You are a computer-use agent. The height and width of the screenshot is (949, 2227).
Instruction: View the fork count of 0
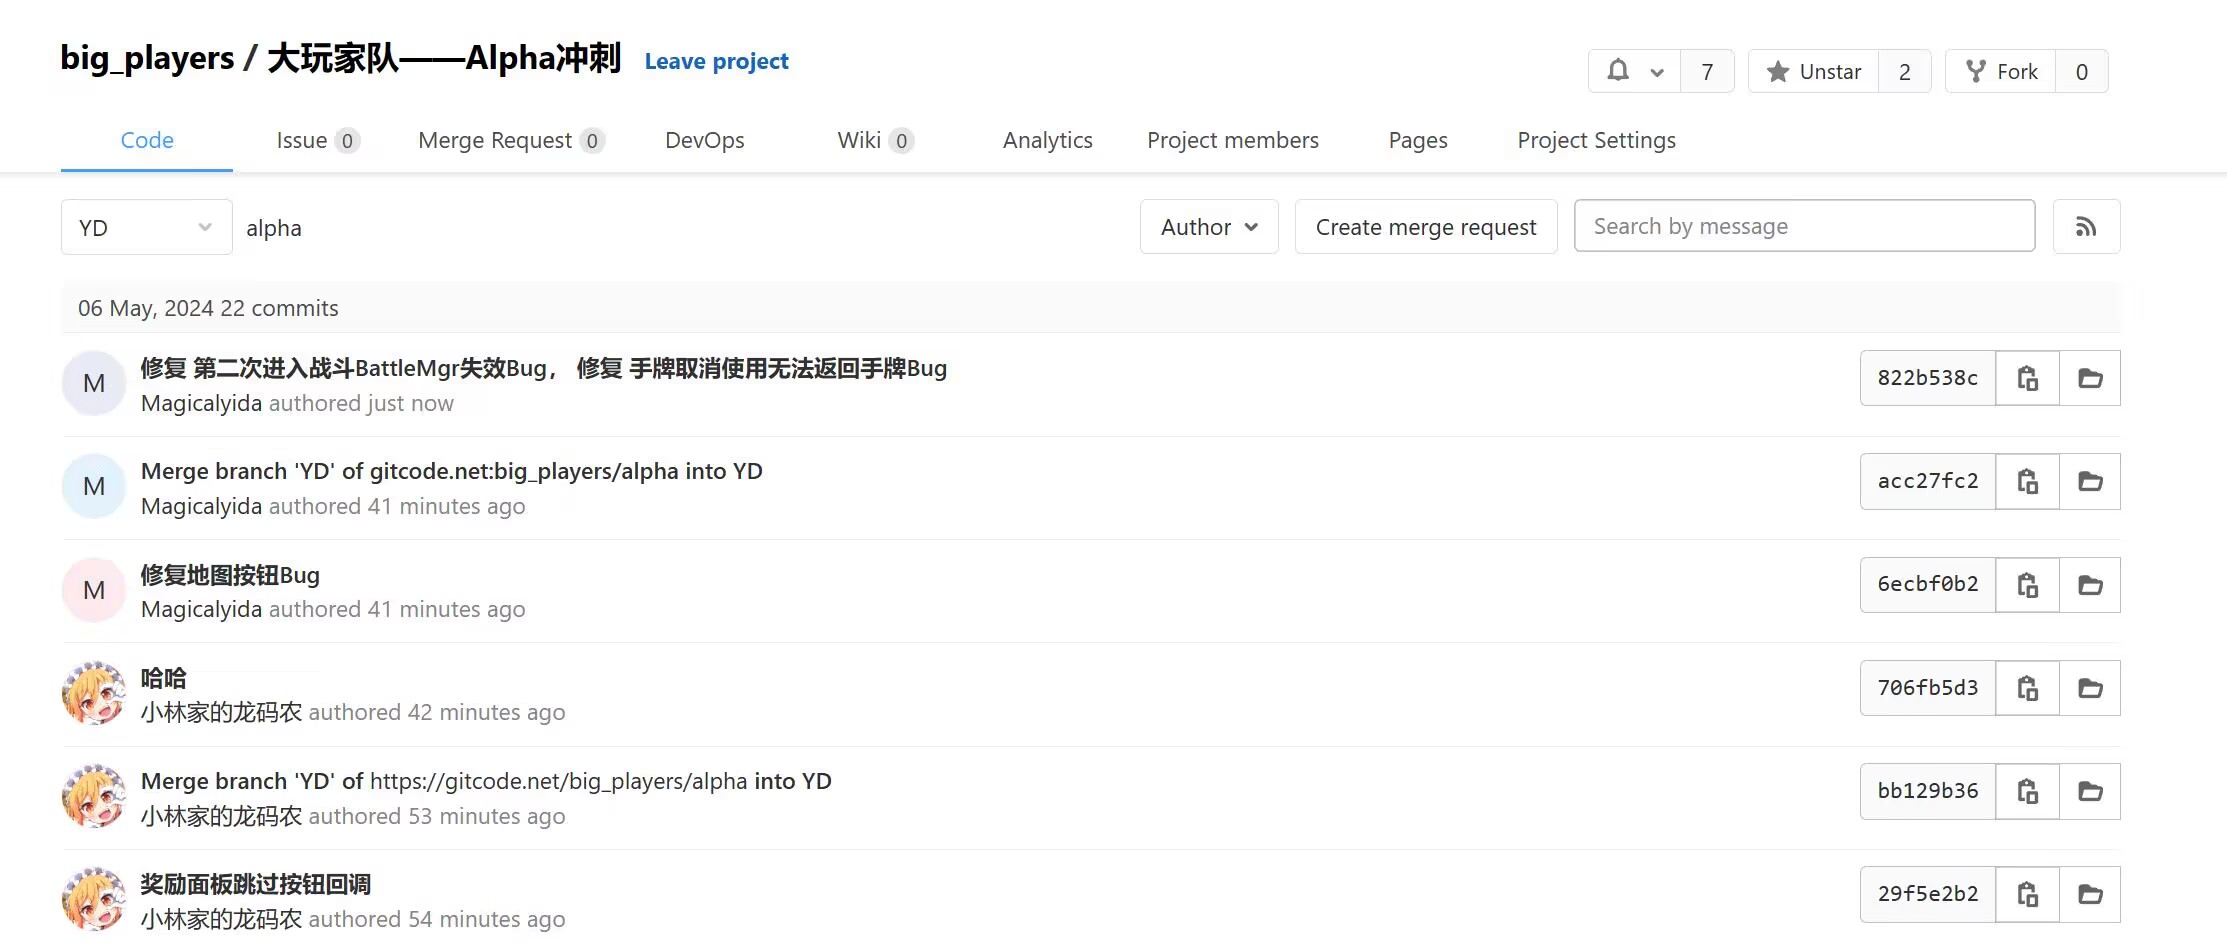2082,71
